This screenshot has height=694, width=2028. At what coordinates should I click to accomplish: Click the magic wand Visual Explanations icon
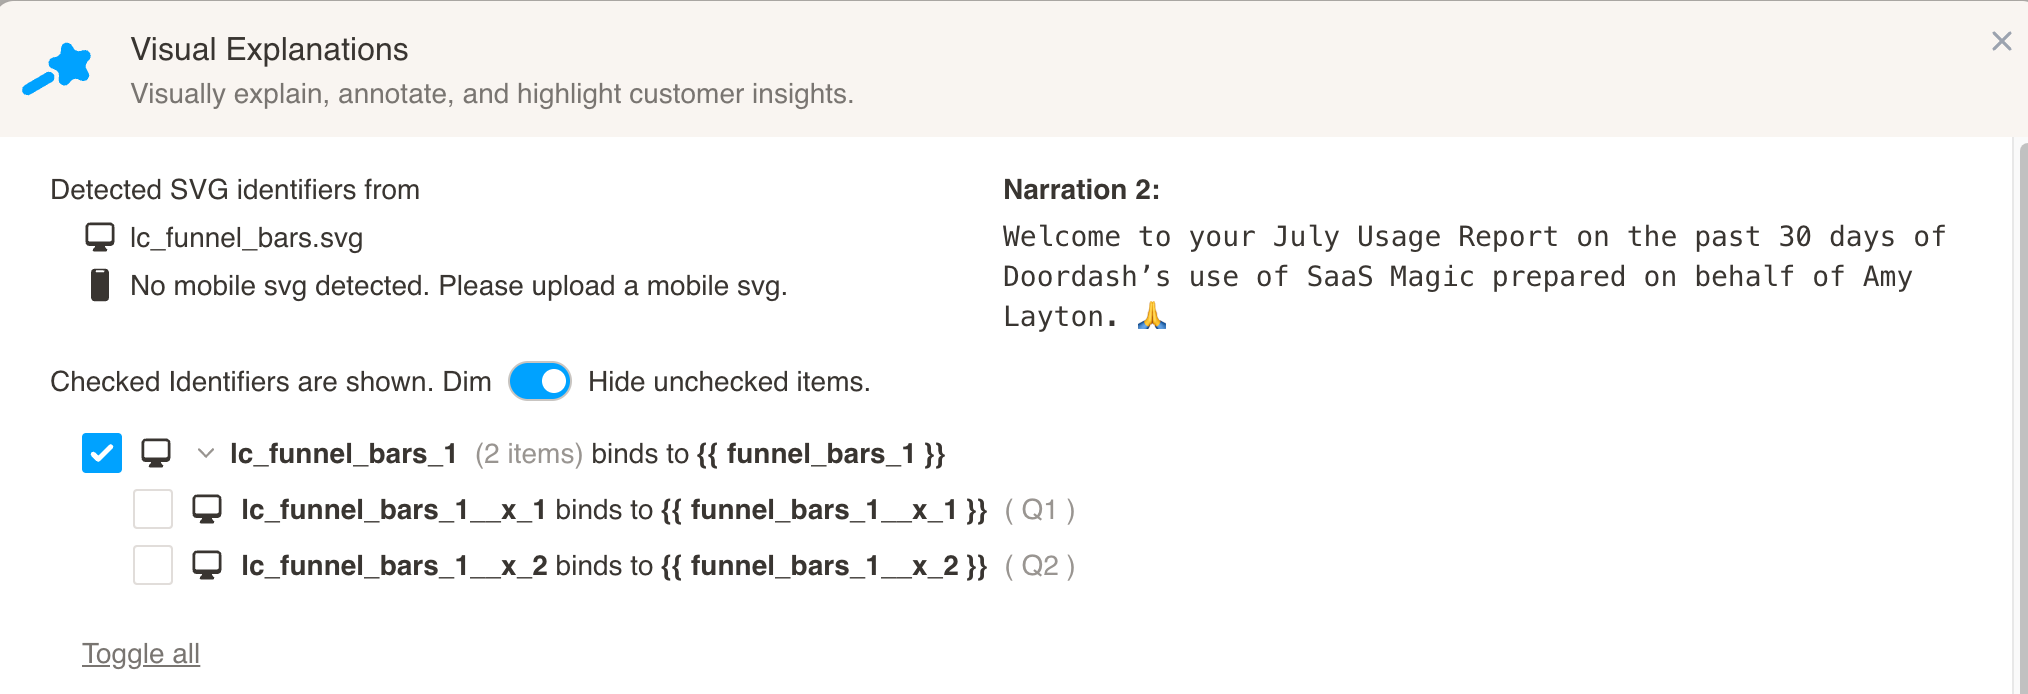(x=58, y=69)
